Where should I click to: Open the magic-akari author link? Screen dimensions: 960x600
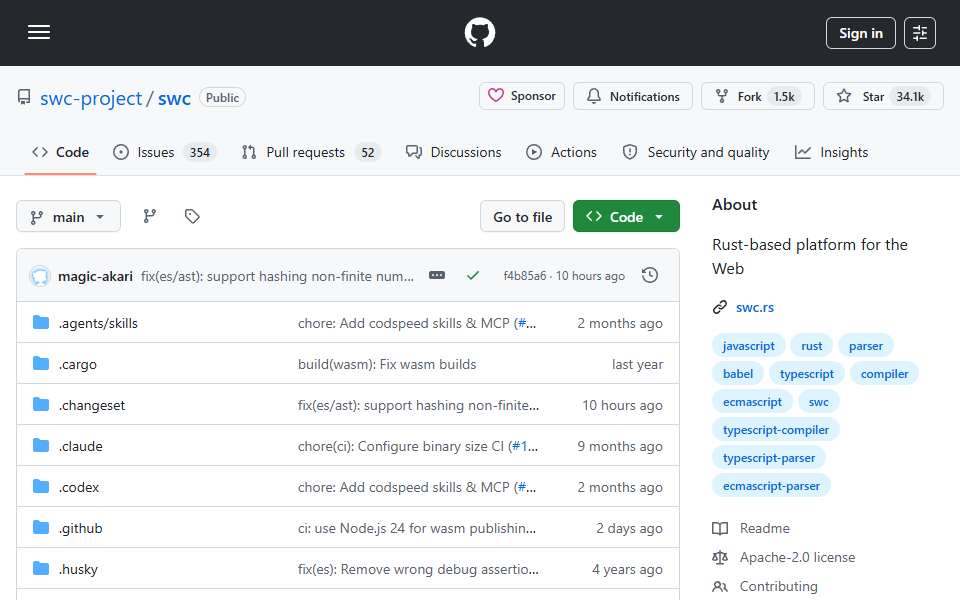96,277
